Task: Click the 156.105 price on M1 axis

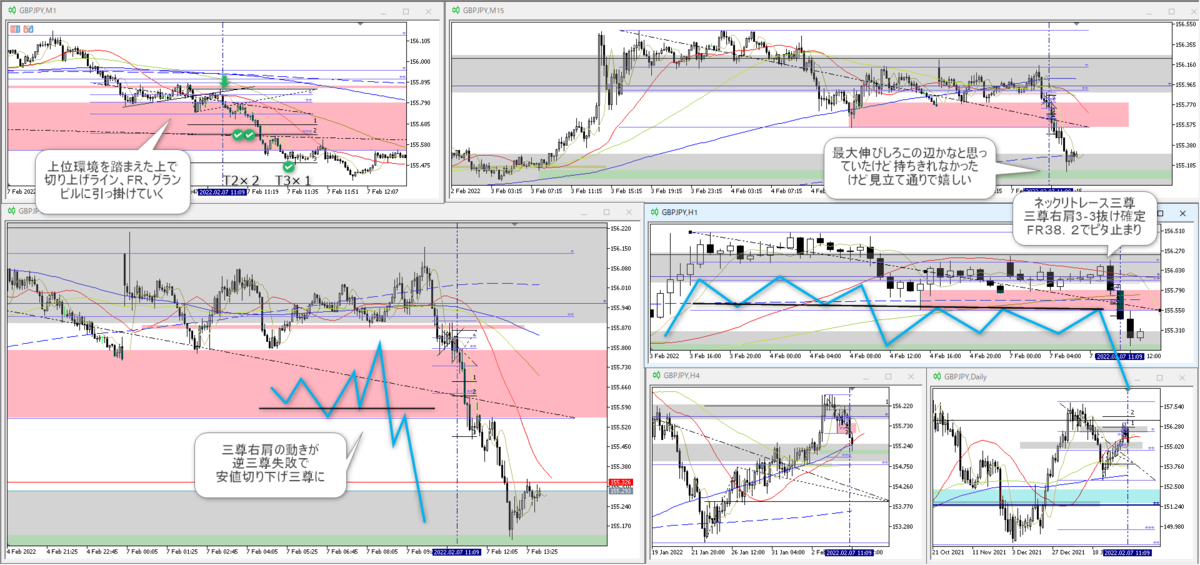Action: [x=420, y=40]
